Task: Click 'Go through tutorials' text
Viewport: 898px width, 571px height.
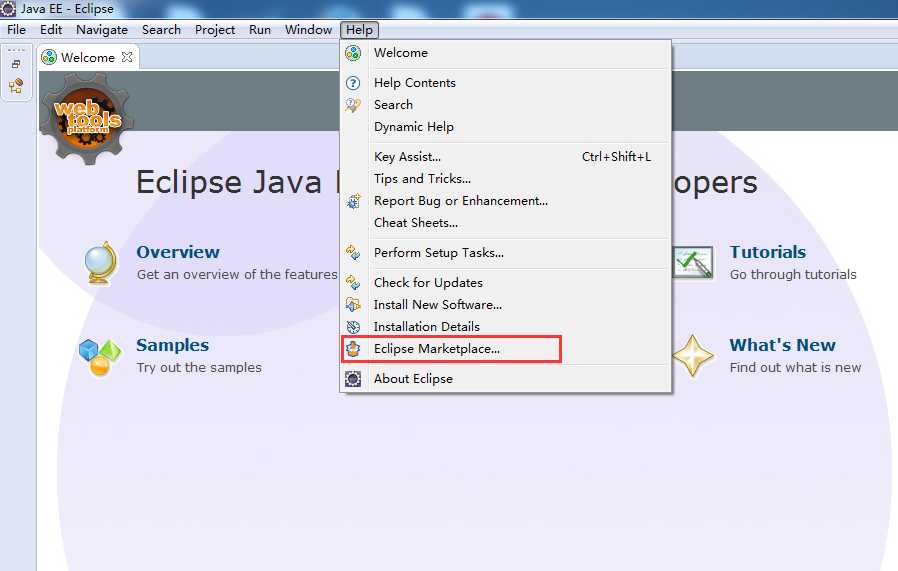Action: 793,275
